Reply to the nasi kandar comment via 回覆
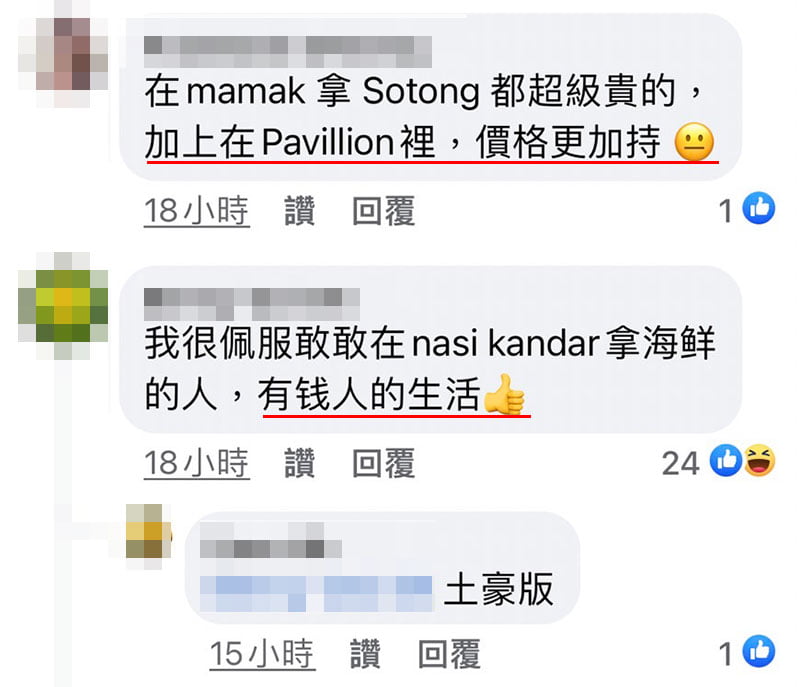 pyautogui.click(x=384, y=463)
